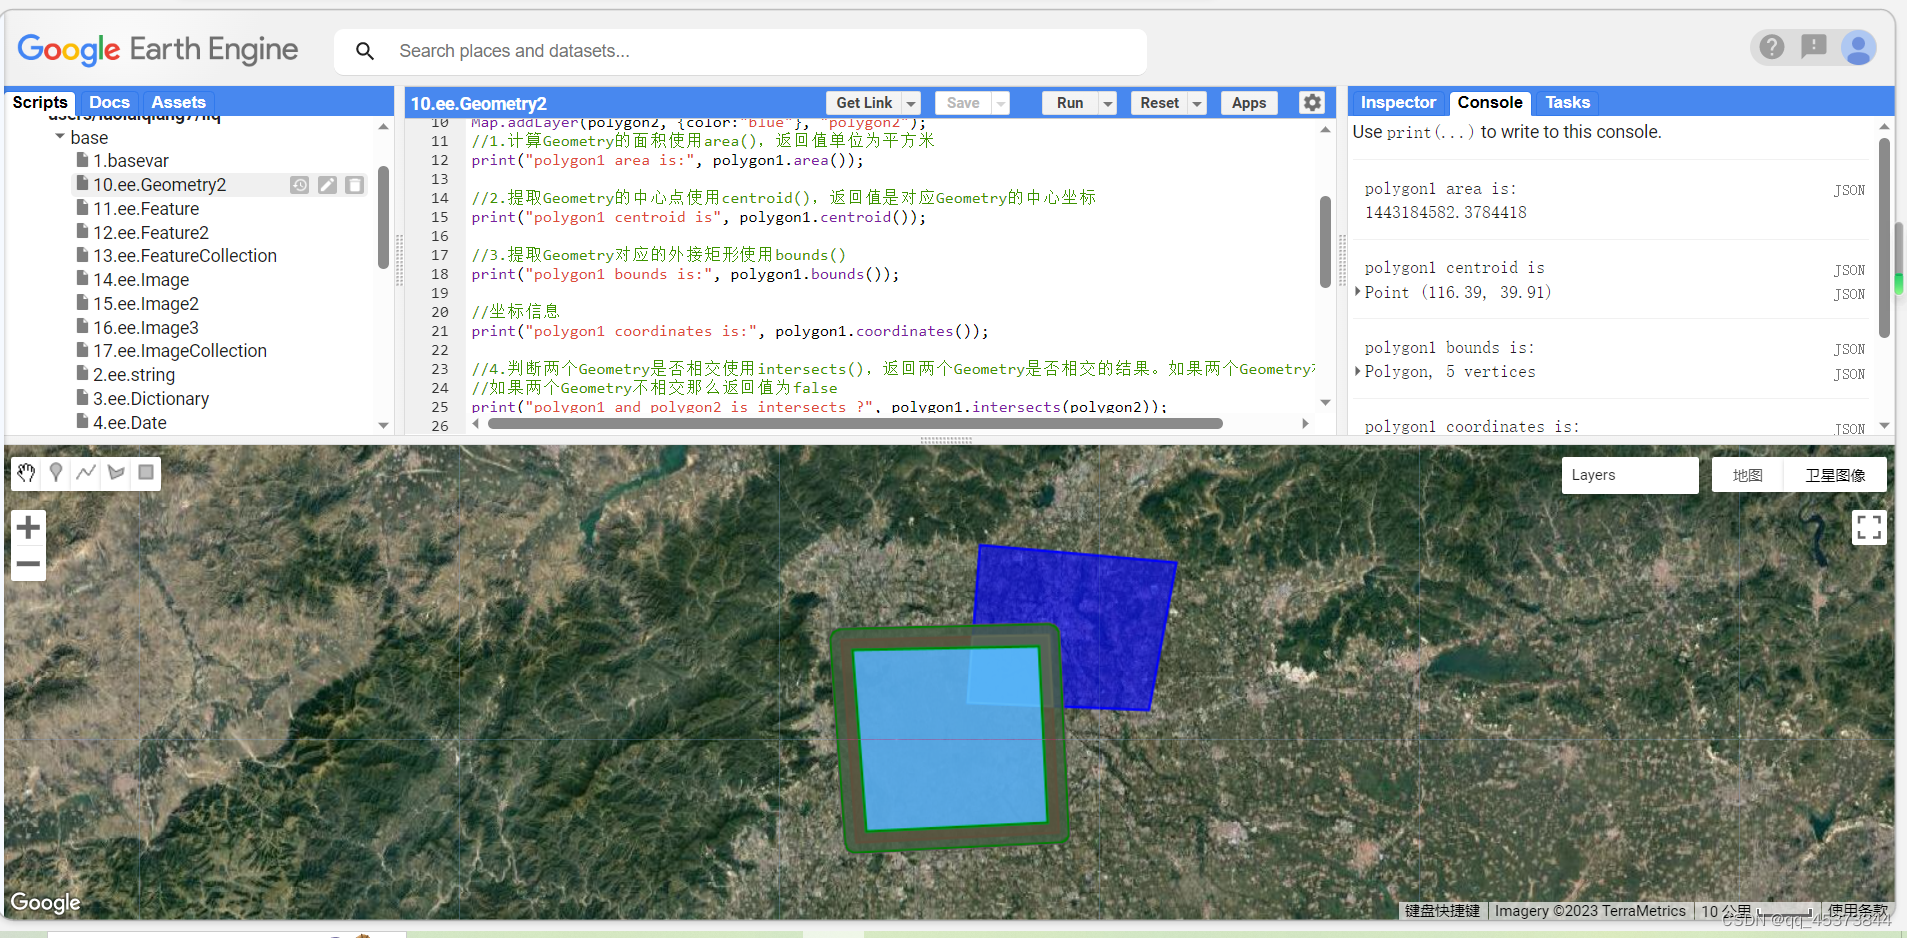Open JSON for Polygon, 5 vertices row
The height and width of the screenshot is (938, 1907).
pos(1849,374)
